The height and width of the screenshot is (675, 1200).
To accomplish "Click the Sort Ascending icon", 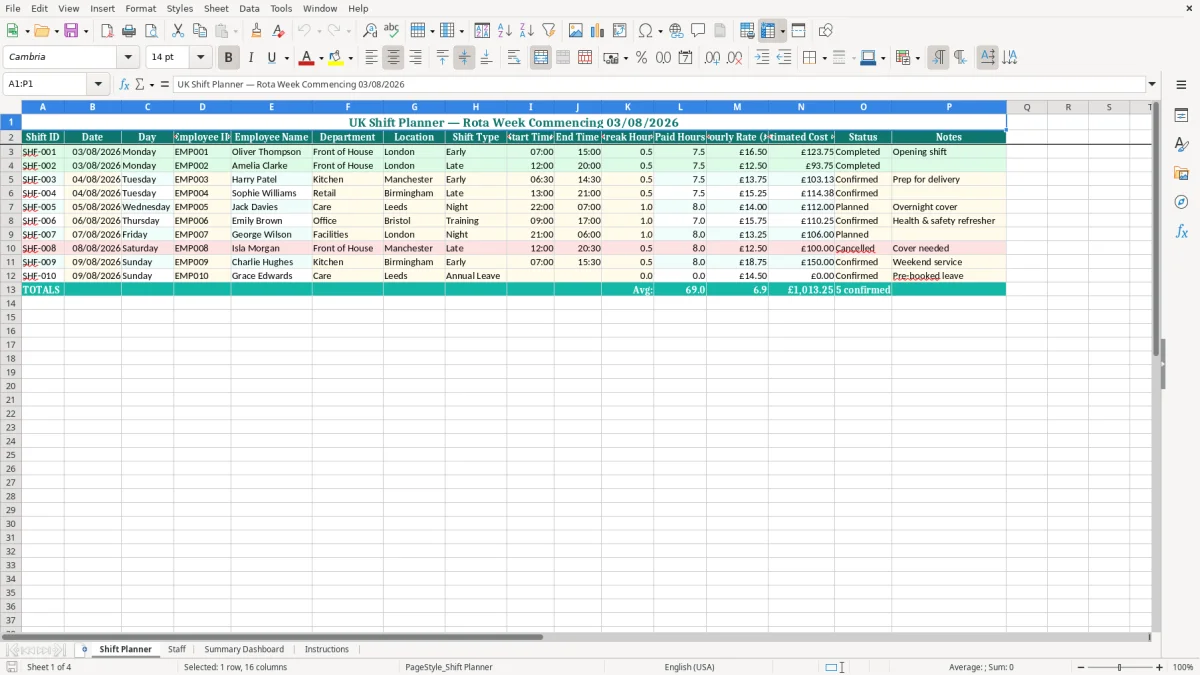I will pyautogui.click(x=505, y=31).
